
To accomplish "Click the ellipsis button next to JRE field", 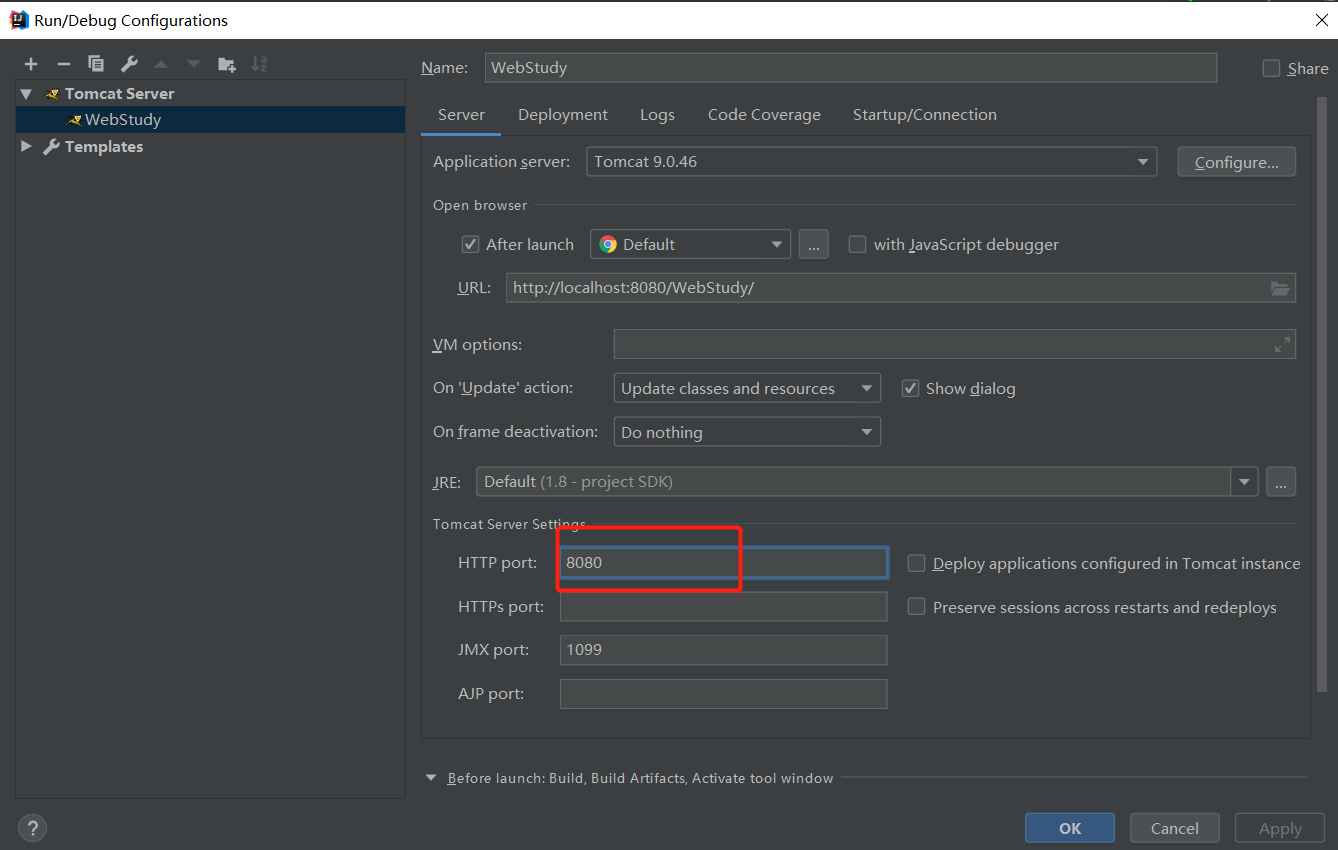I will point(1281,481).
